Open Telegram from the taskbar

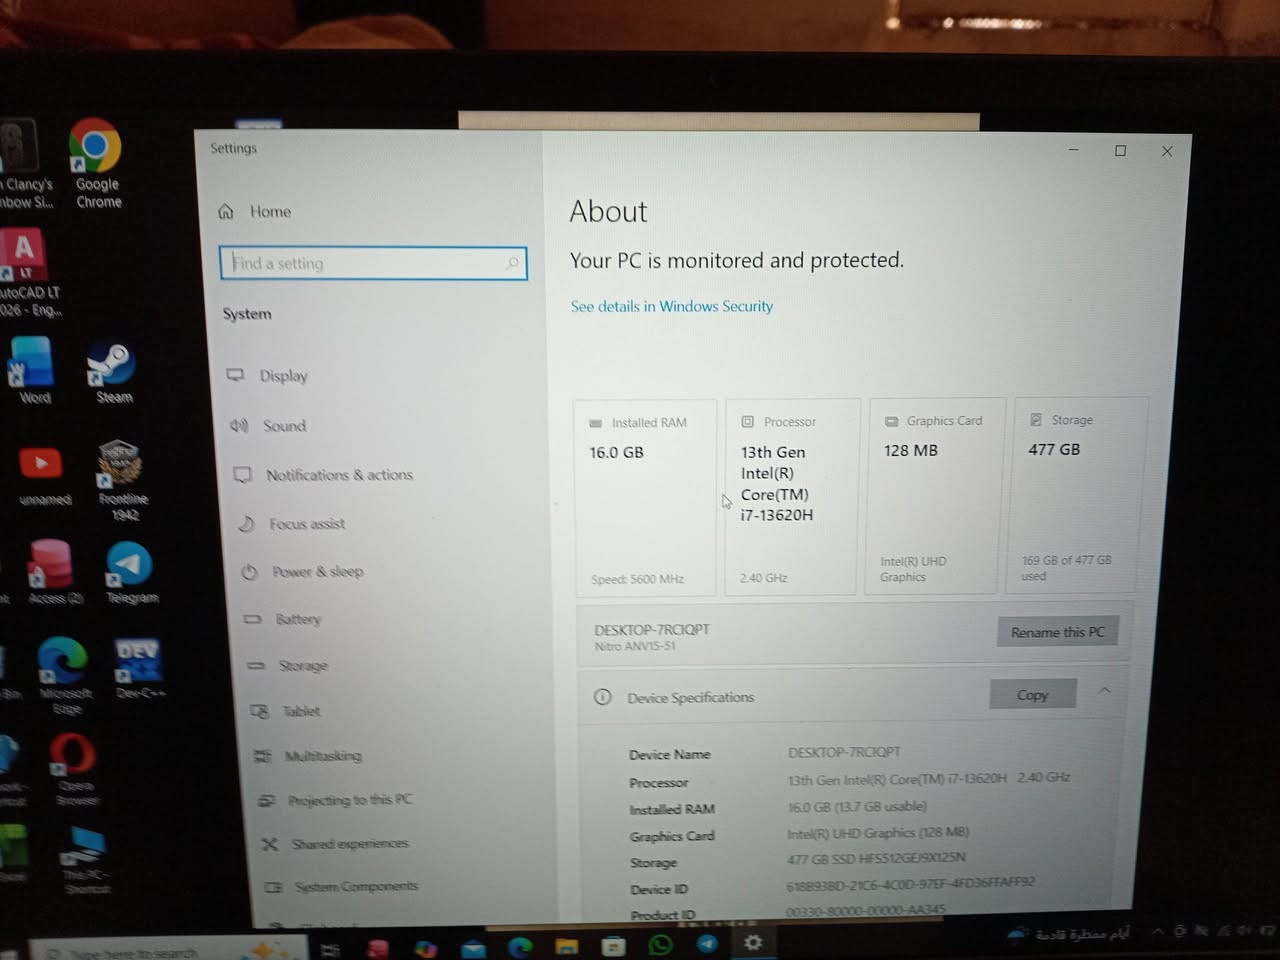point(709,943)
